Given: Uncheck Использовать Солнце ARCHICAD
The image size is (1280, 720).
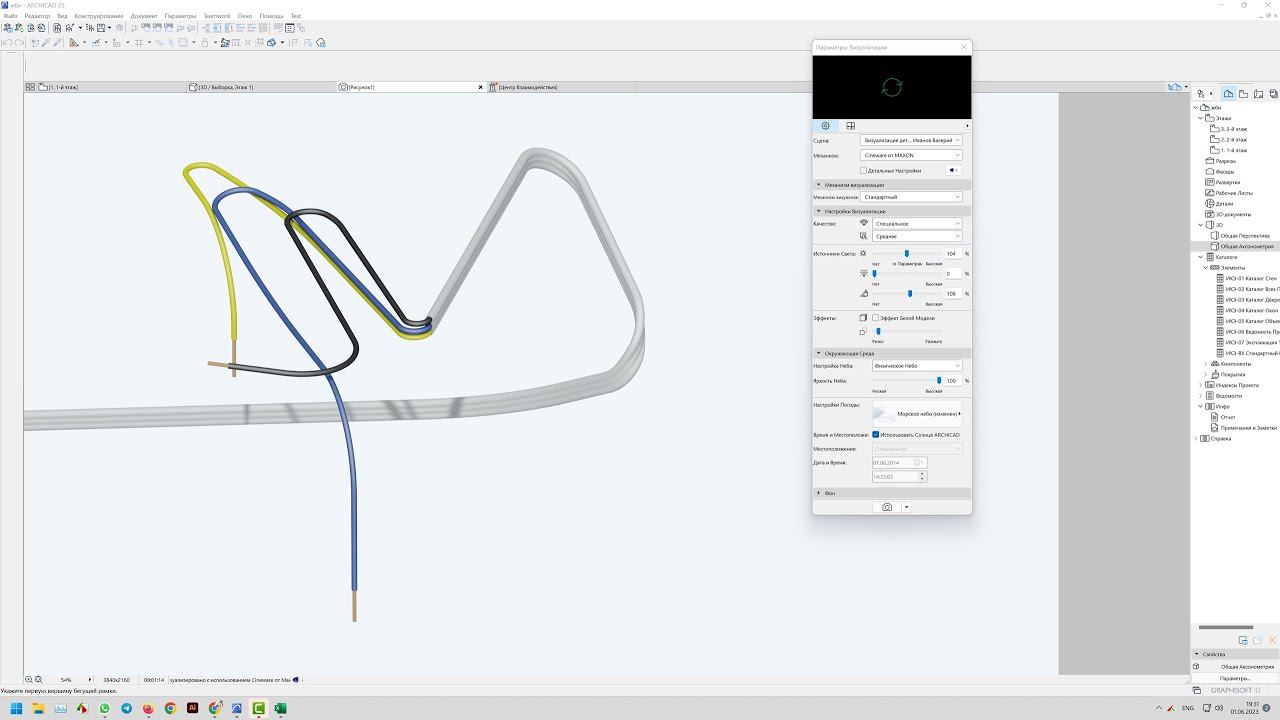Looking at the screenshot, I should coord(876,435).
